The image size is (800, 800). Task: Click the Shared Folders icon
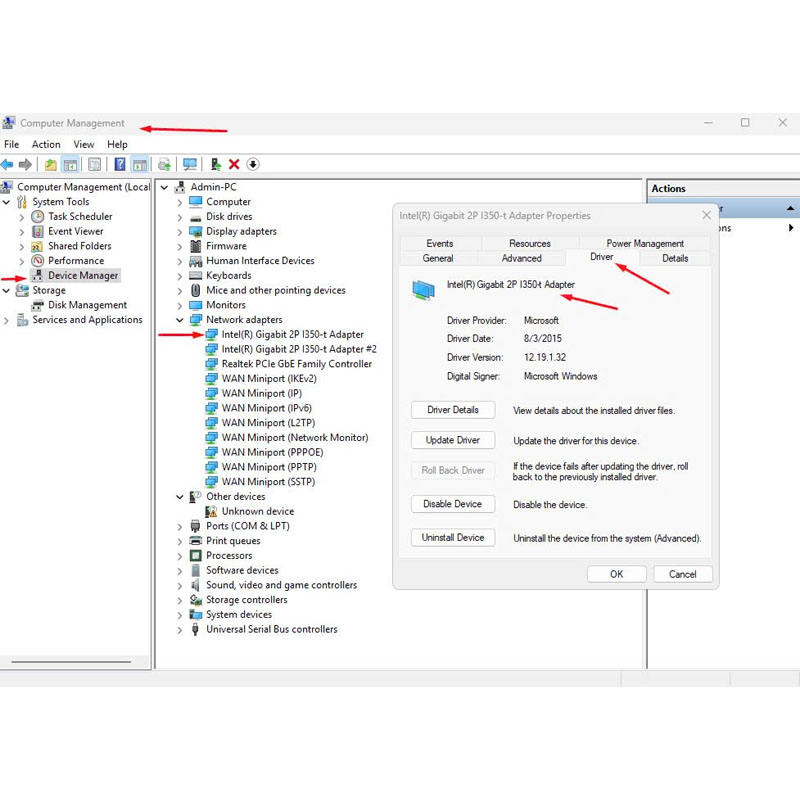tap(38, 246)
